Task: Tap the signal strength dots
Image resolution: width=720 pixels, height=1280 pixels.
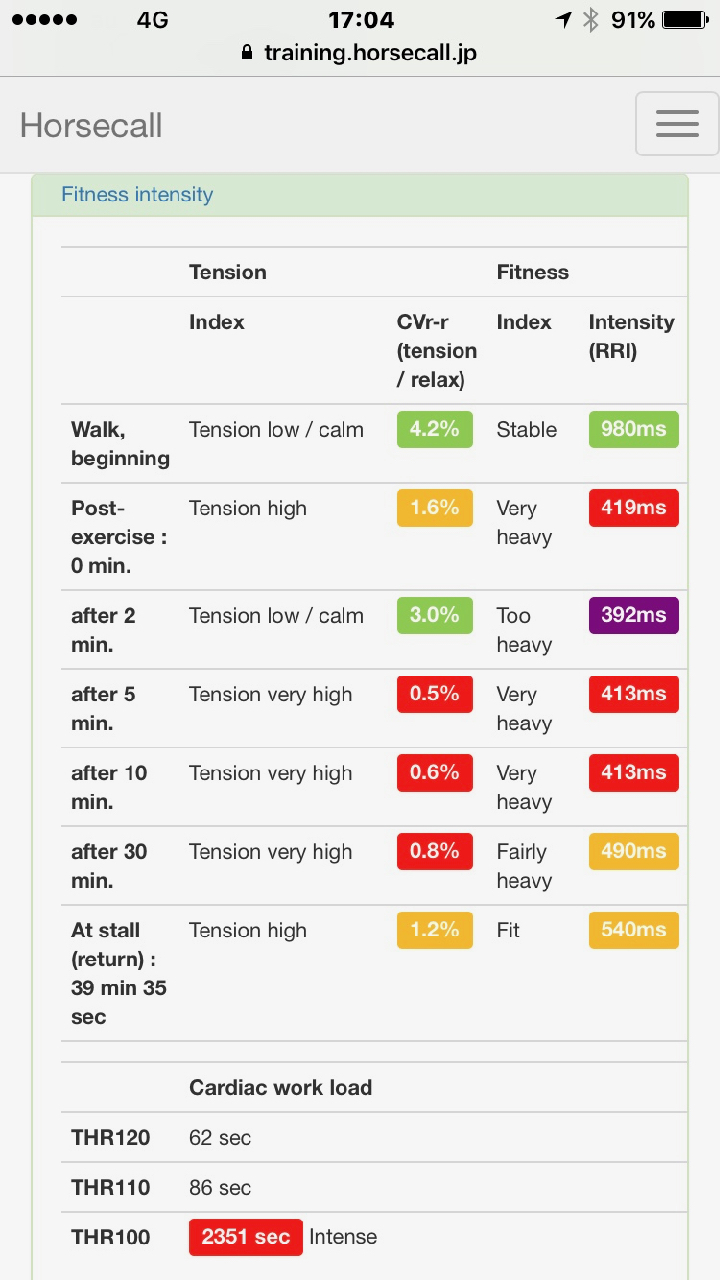Action: point(44,19)
